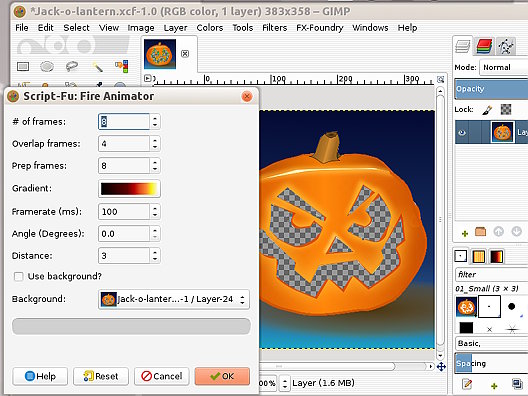Click the Spacing slider
The height and width of the screenshot is (396, 528).
(491, 363)
